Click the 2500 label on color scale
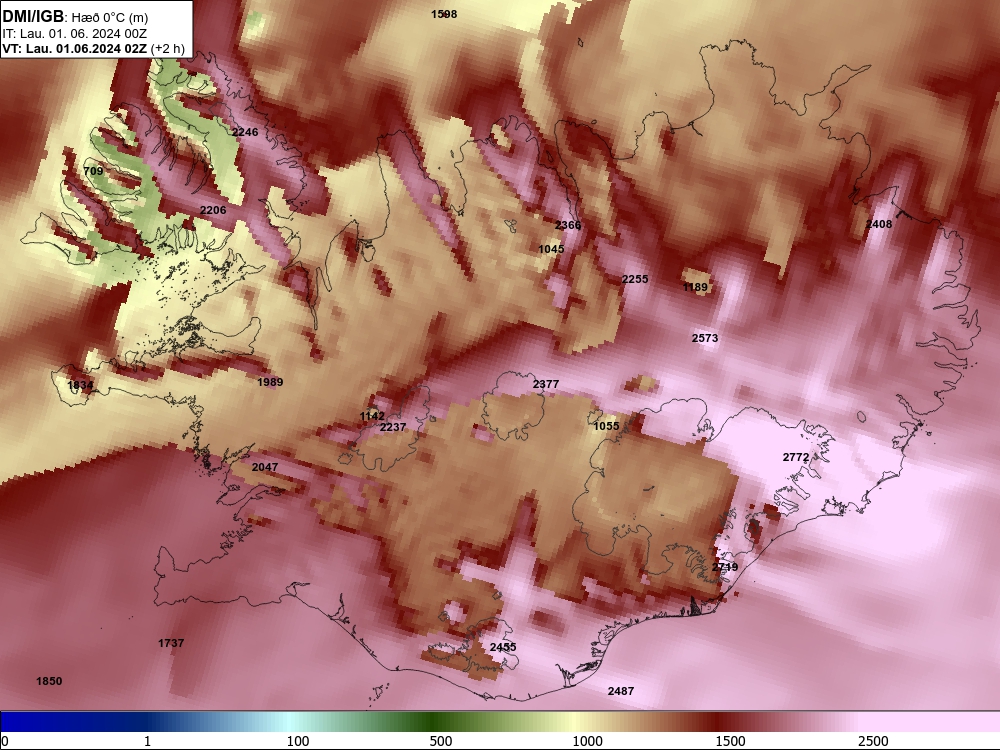The width and height of the screenshot is (1000, 750). pos(872,741)
